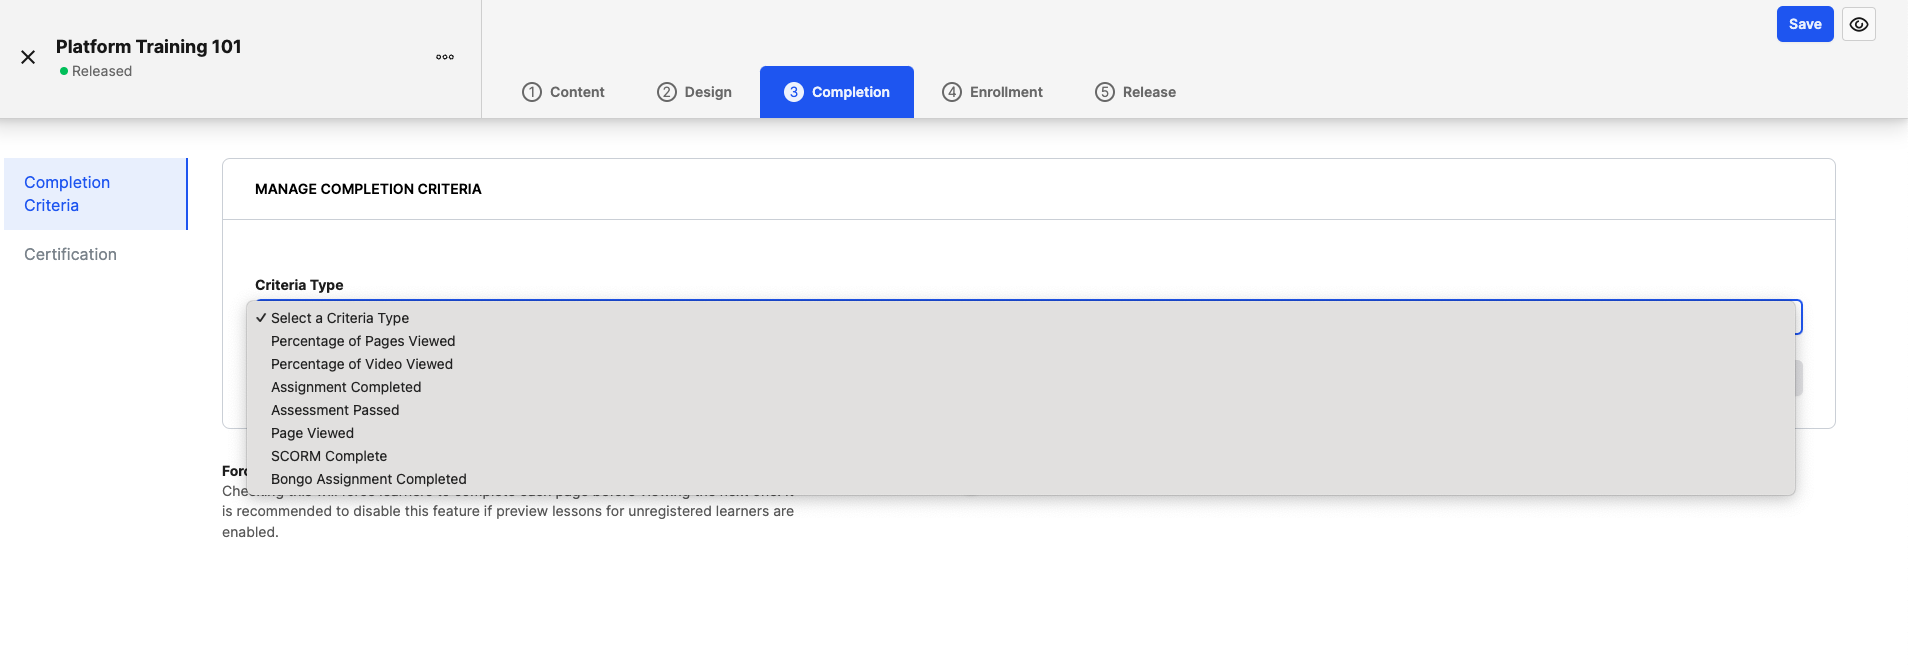This screenshot has width=1908, height=665.
Task: Select Assessment Passed criteria type
Action: coord(335,410)
